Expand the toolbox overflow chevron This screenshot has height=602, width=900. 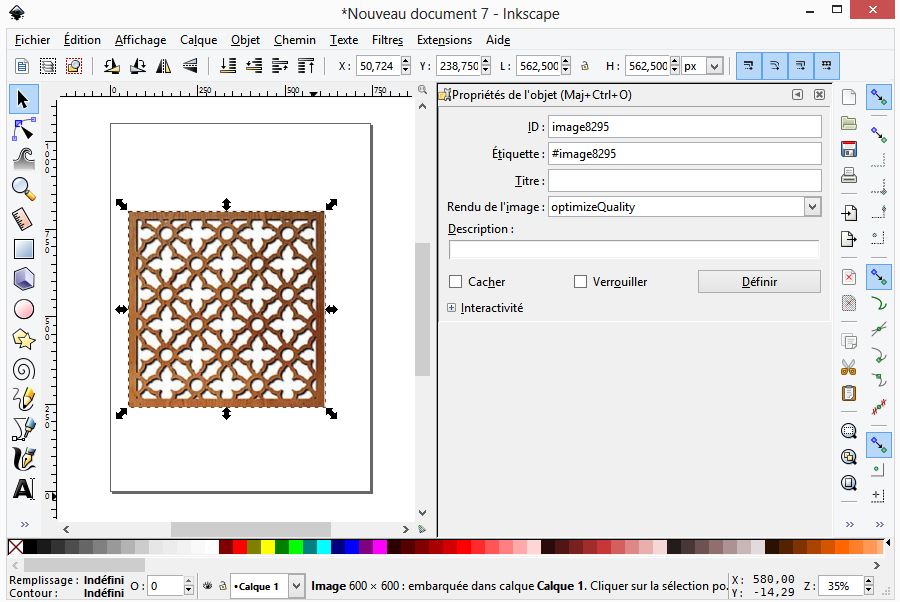(25, 524)
